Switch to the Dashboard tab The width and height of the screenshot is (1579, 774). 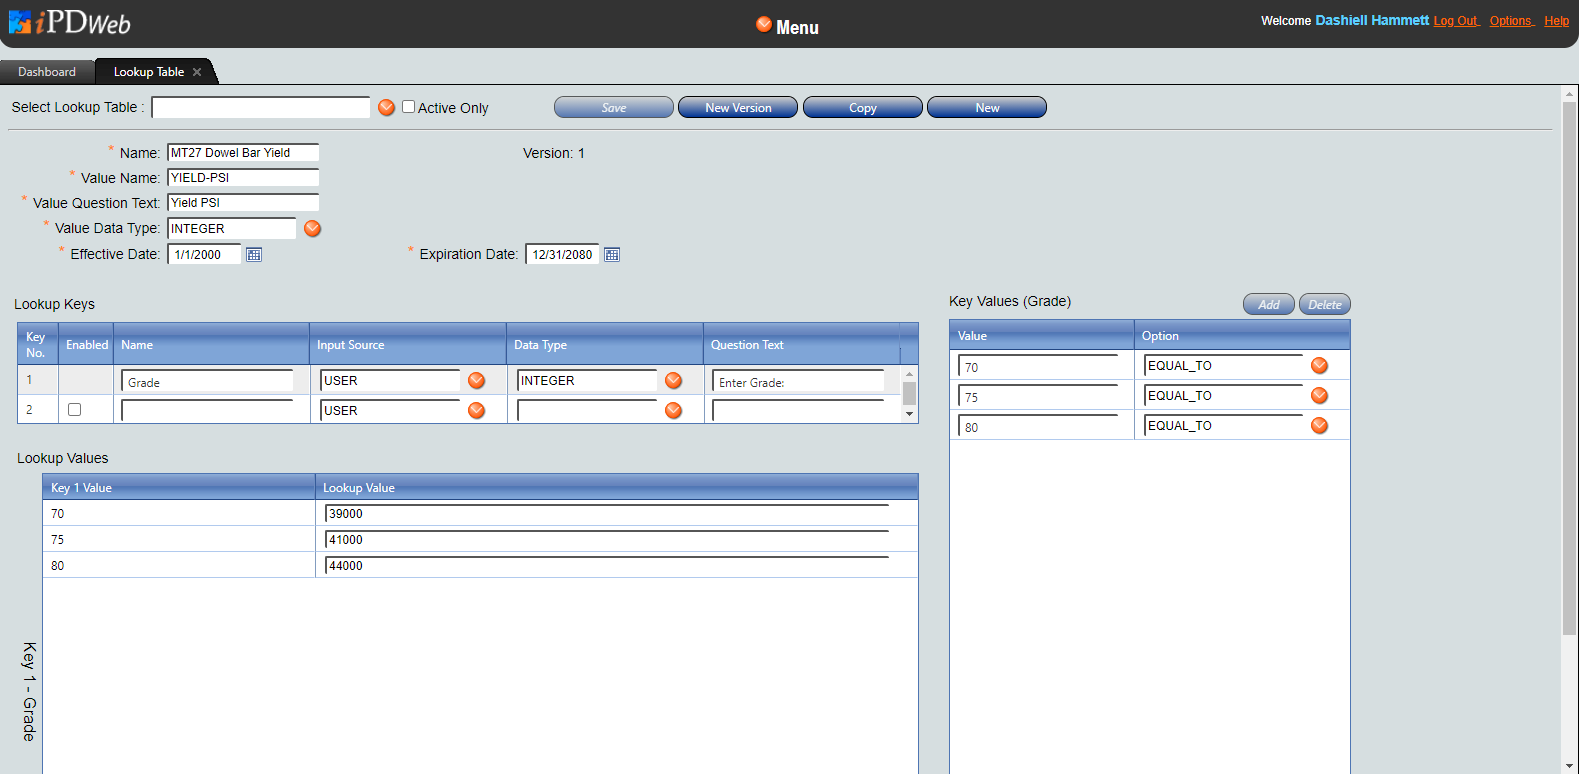[x=47, y=72]
